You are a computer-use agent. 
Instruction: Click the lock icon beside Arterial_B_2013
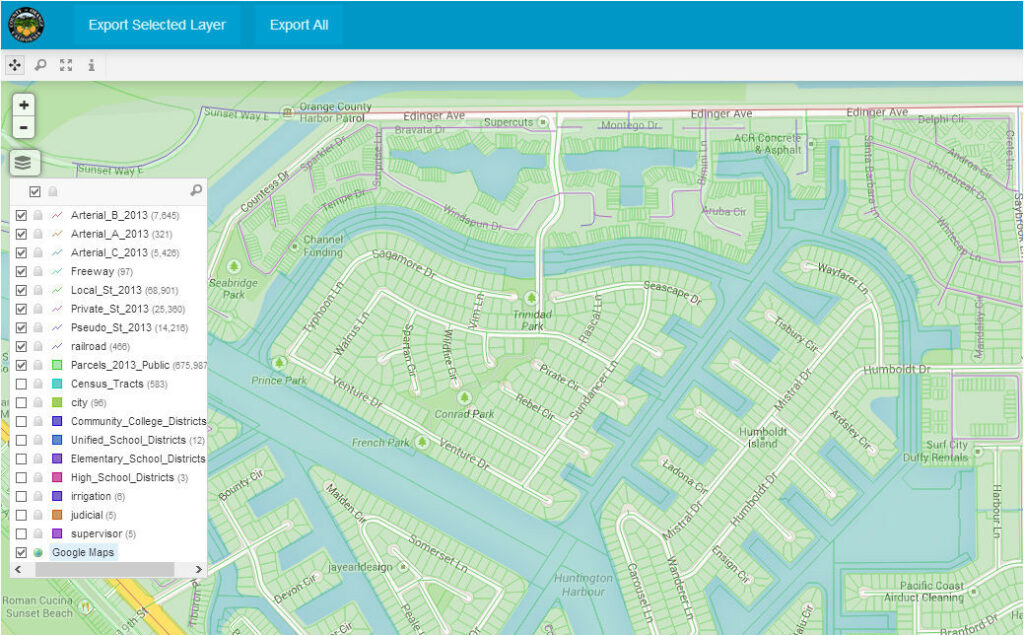[38, 215]
